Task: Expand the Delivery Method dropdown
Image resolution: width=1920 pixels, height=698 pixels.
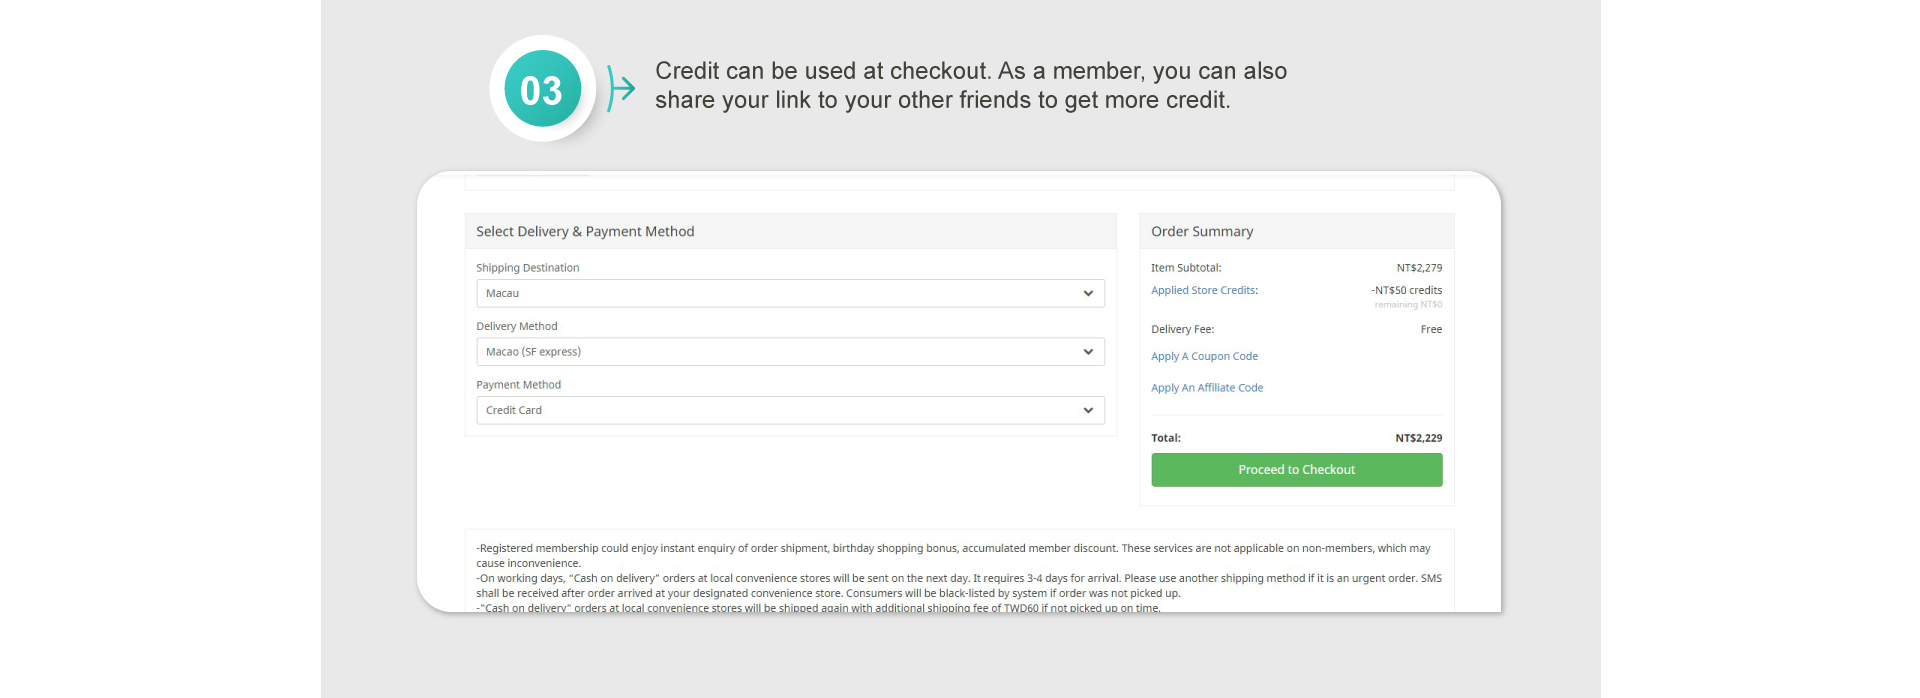Action: [789, 352]
